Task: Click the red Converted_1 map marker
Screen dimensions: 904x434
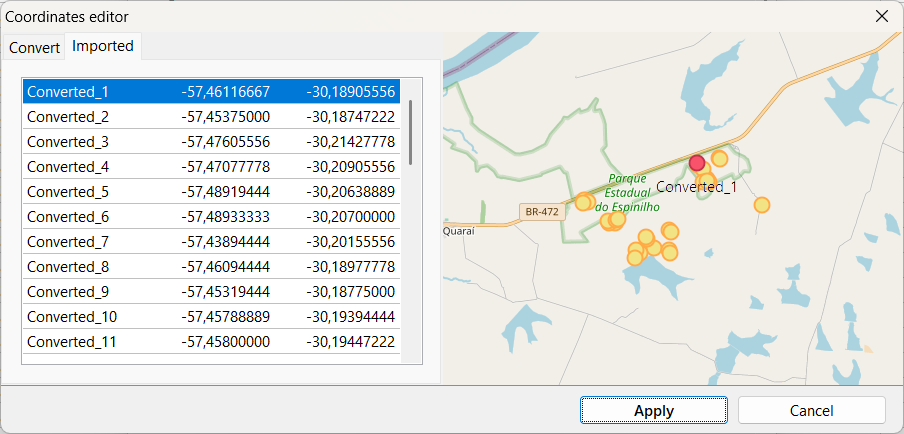Action: coord(697,163)
